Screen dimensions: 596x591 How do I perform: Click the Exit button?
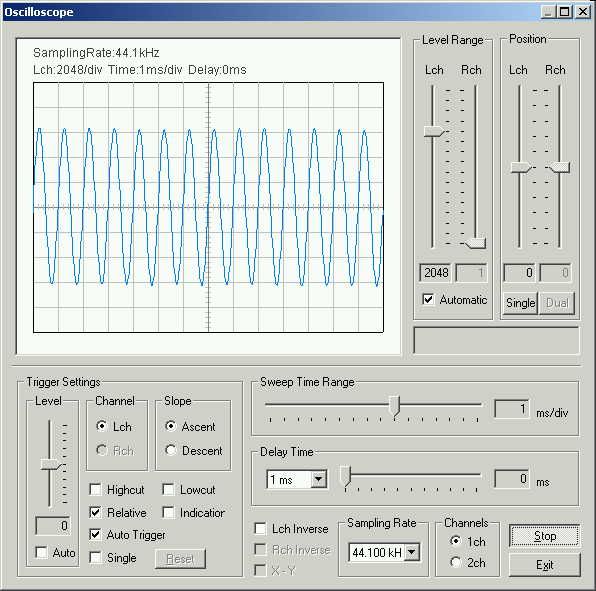[545, 565]
